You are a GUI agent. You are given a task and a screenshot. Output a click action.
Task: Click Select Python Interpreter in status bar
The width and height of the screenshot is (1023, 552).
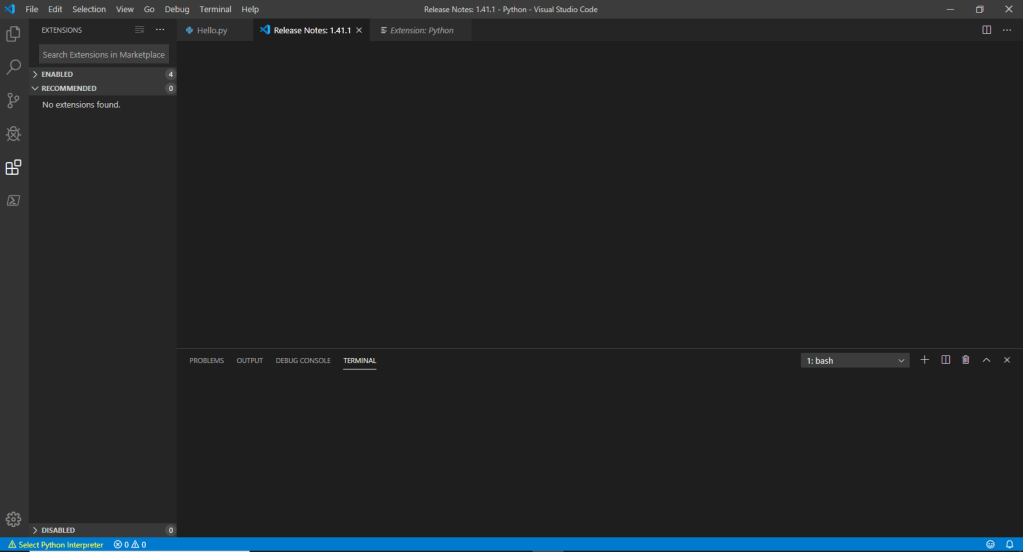pos(60,545)
